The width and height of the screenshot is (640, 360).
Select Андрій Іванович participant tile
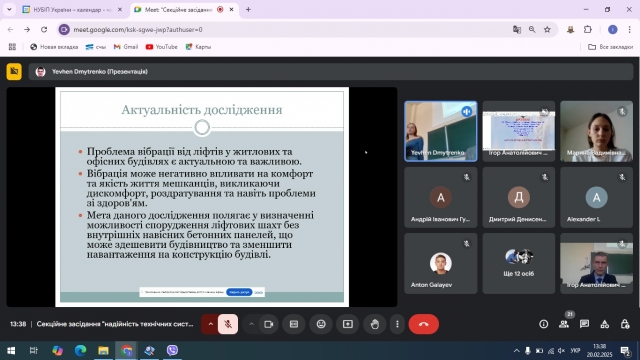point(440,197)
